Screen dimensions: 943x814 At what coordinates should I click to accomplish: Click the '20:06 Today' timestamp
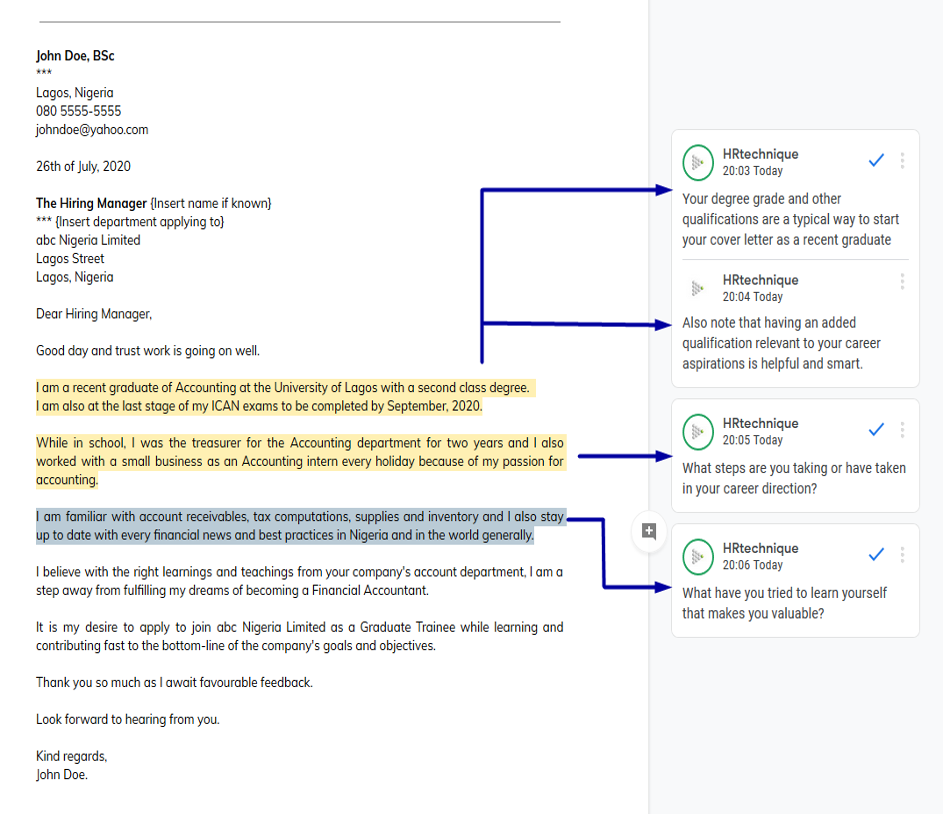[x=753, y=565]
